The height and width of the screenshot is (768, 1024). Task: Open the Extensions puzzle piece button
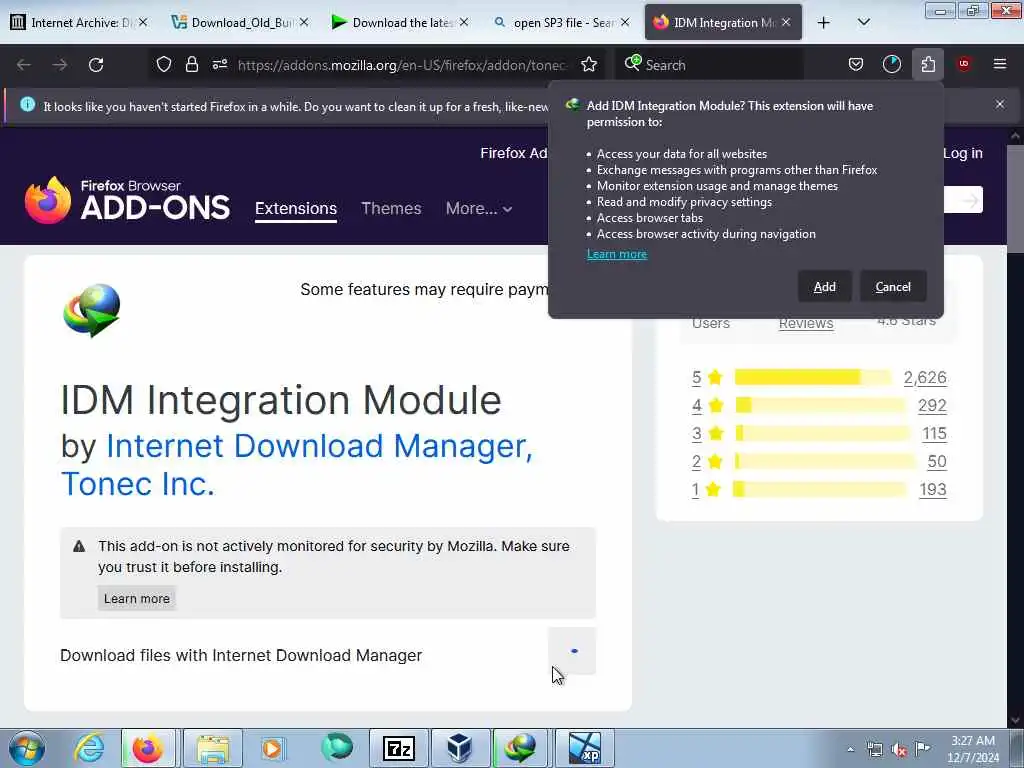point(928,64)
